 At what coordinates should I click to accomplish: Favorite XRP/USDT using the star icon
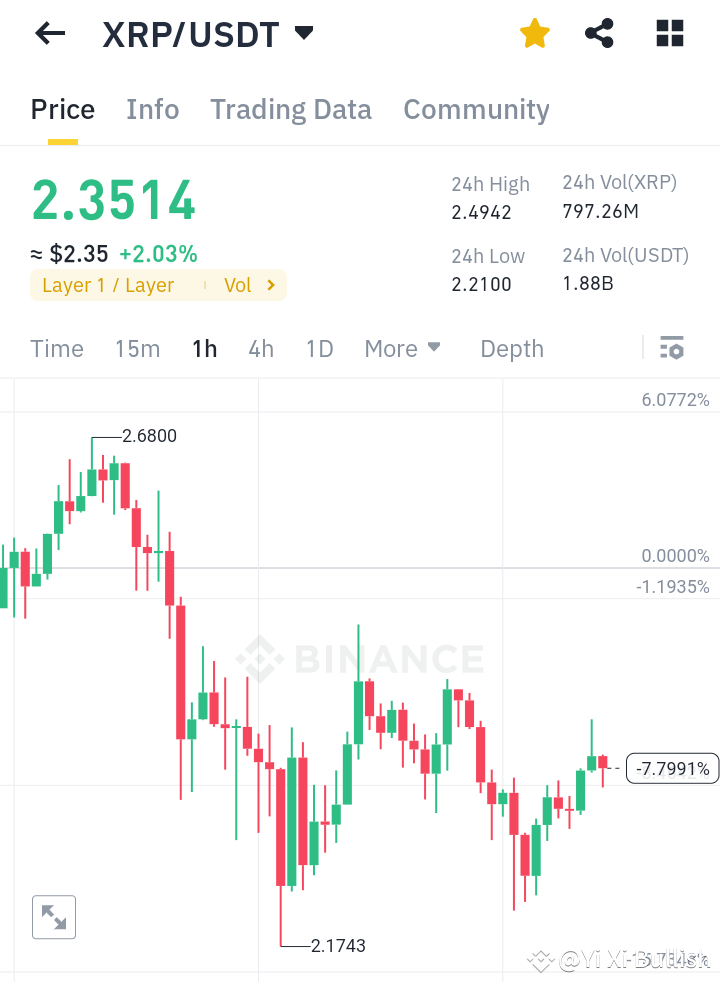(535, 33)
